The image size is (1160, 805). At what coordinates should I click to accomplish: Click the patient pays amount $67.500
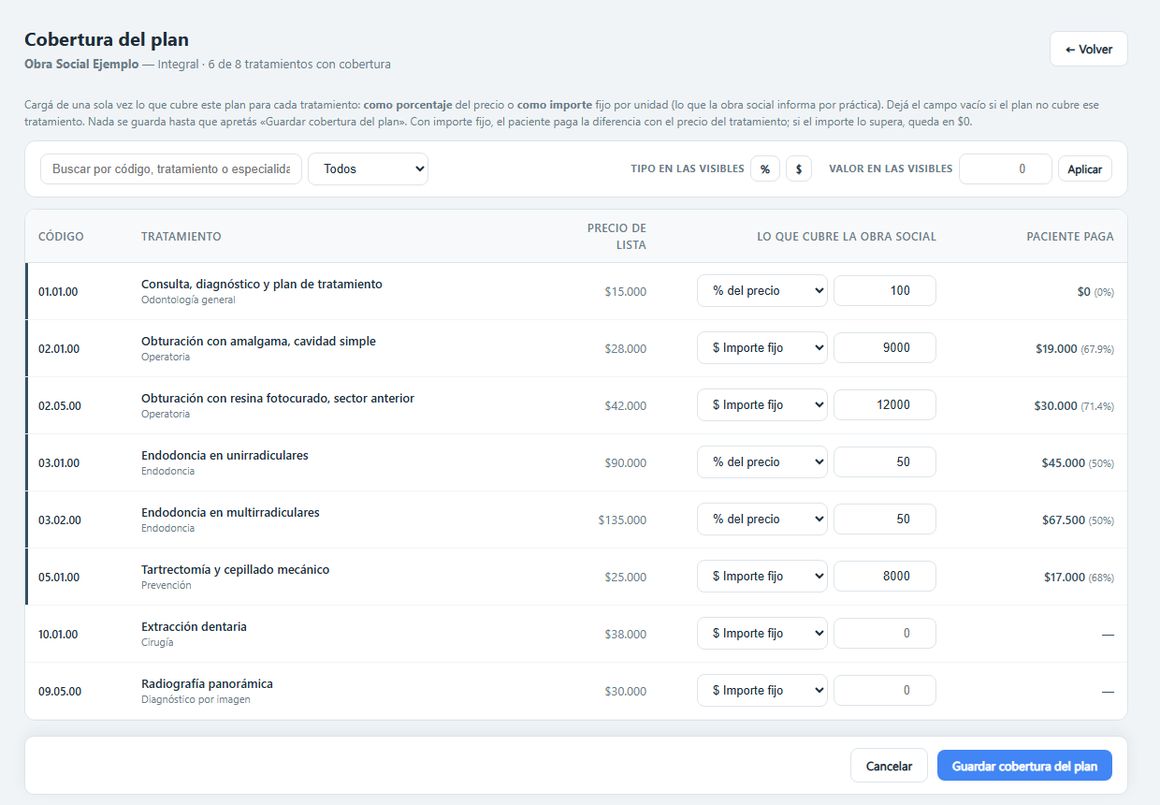click(1063, 520)
